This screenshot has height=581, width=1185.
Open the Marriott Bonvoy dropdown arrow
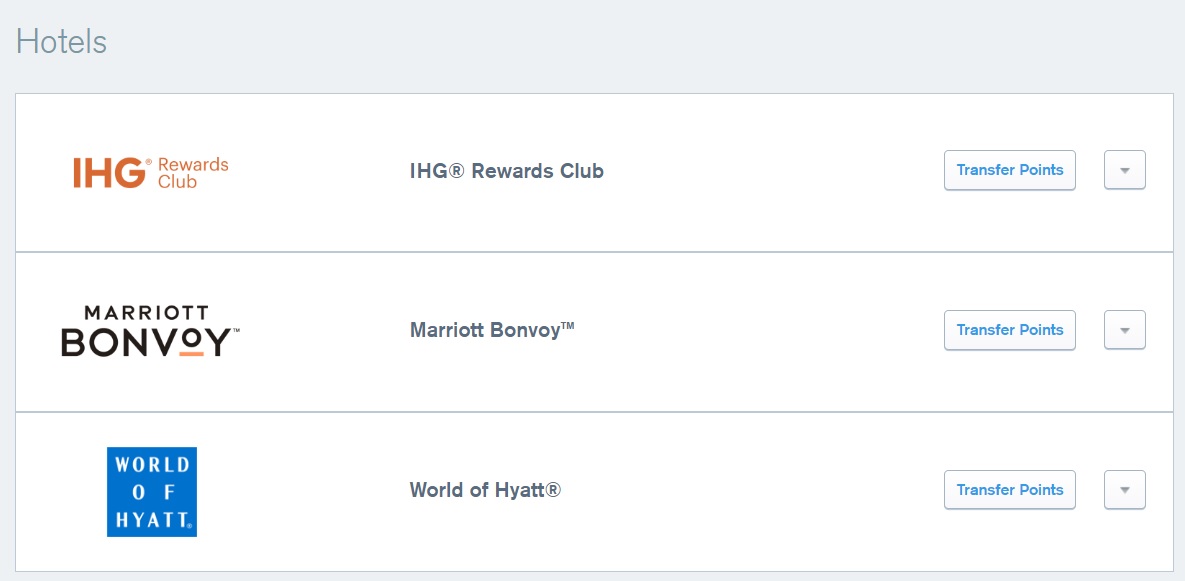tap(1124, 330)
